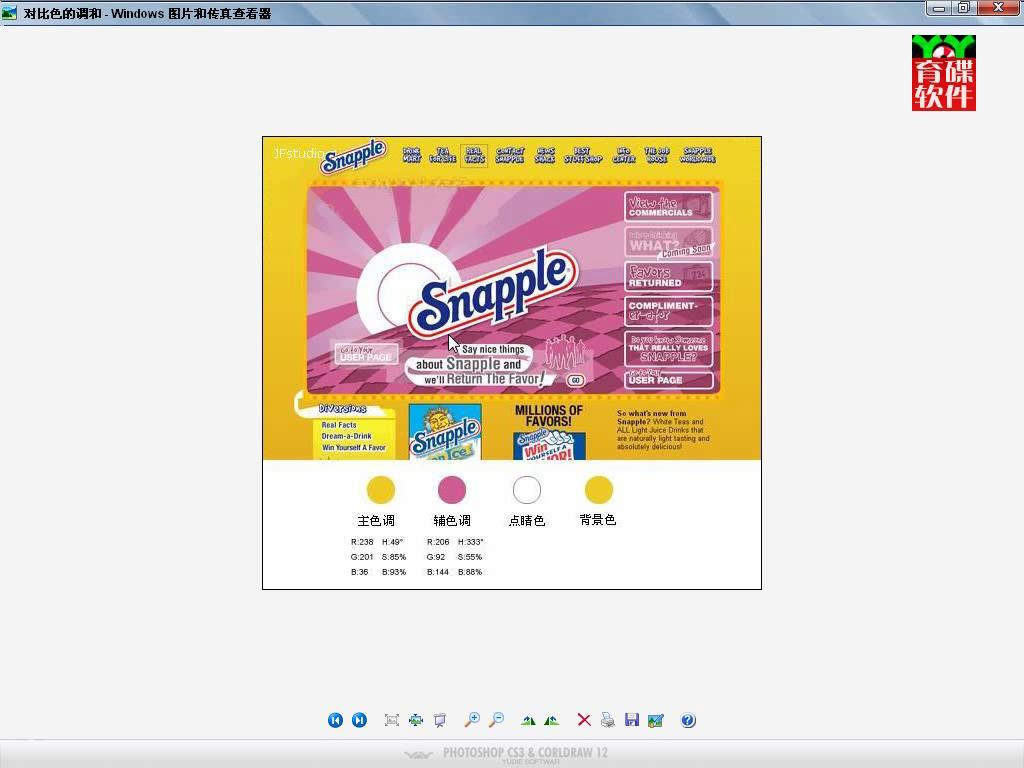Start the slide show
1024x768 pixels.
(440, 720)
